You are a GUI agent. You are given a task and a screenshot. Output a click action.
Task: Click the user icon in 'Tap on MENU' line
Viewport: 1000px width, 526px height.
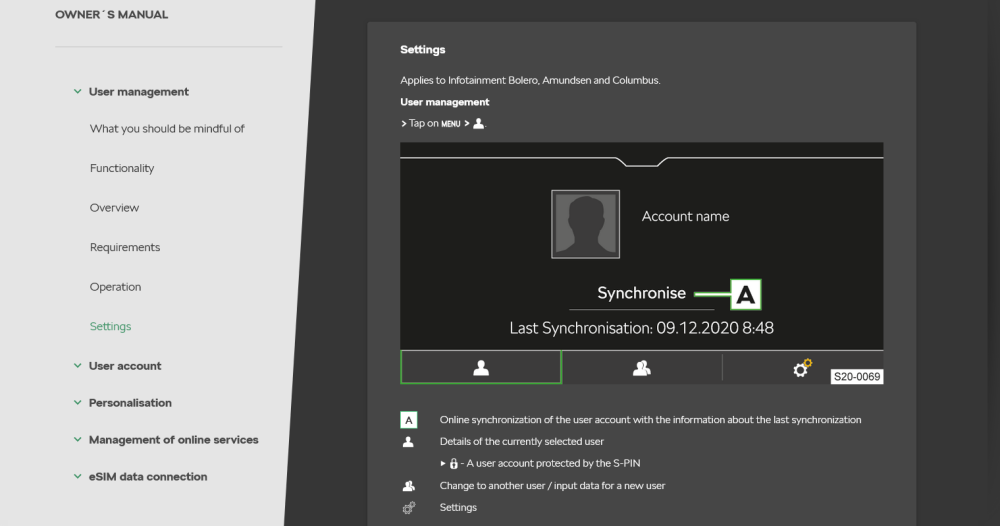[478, 123]
